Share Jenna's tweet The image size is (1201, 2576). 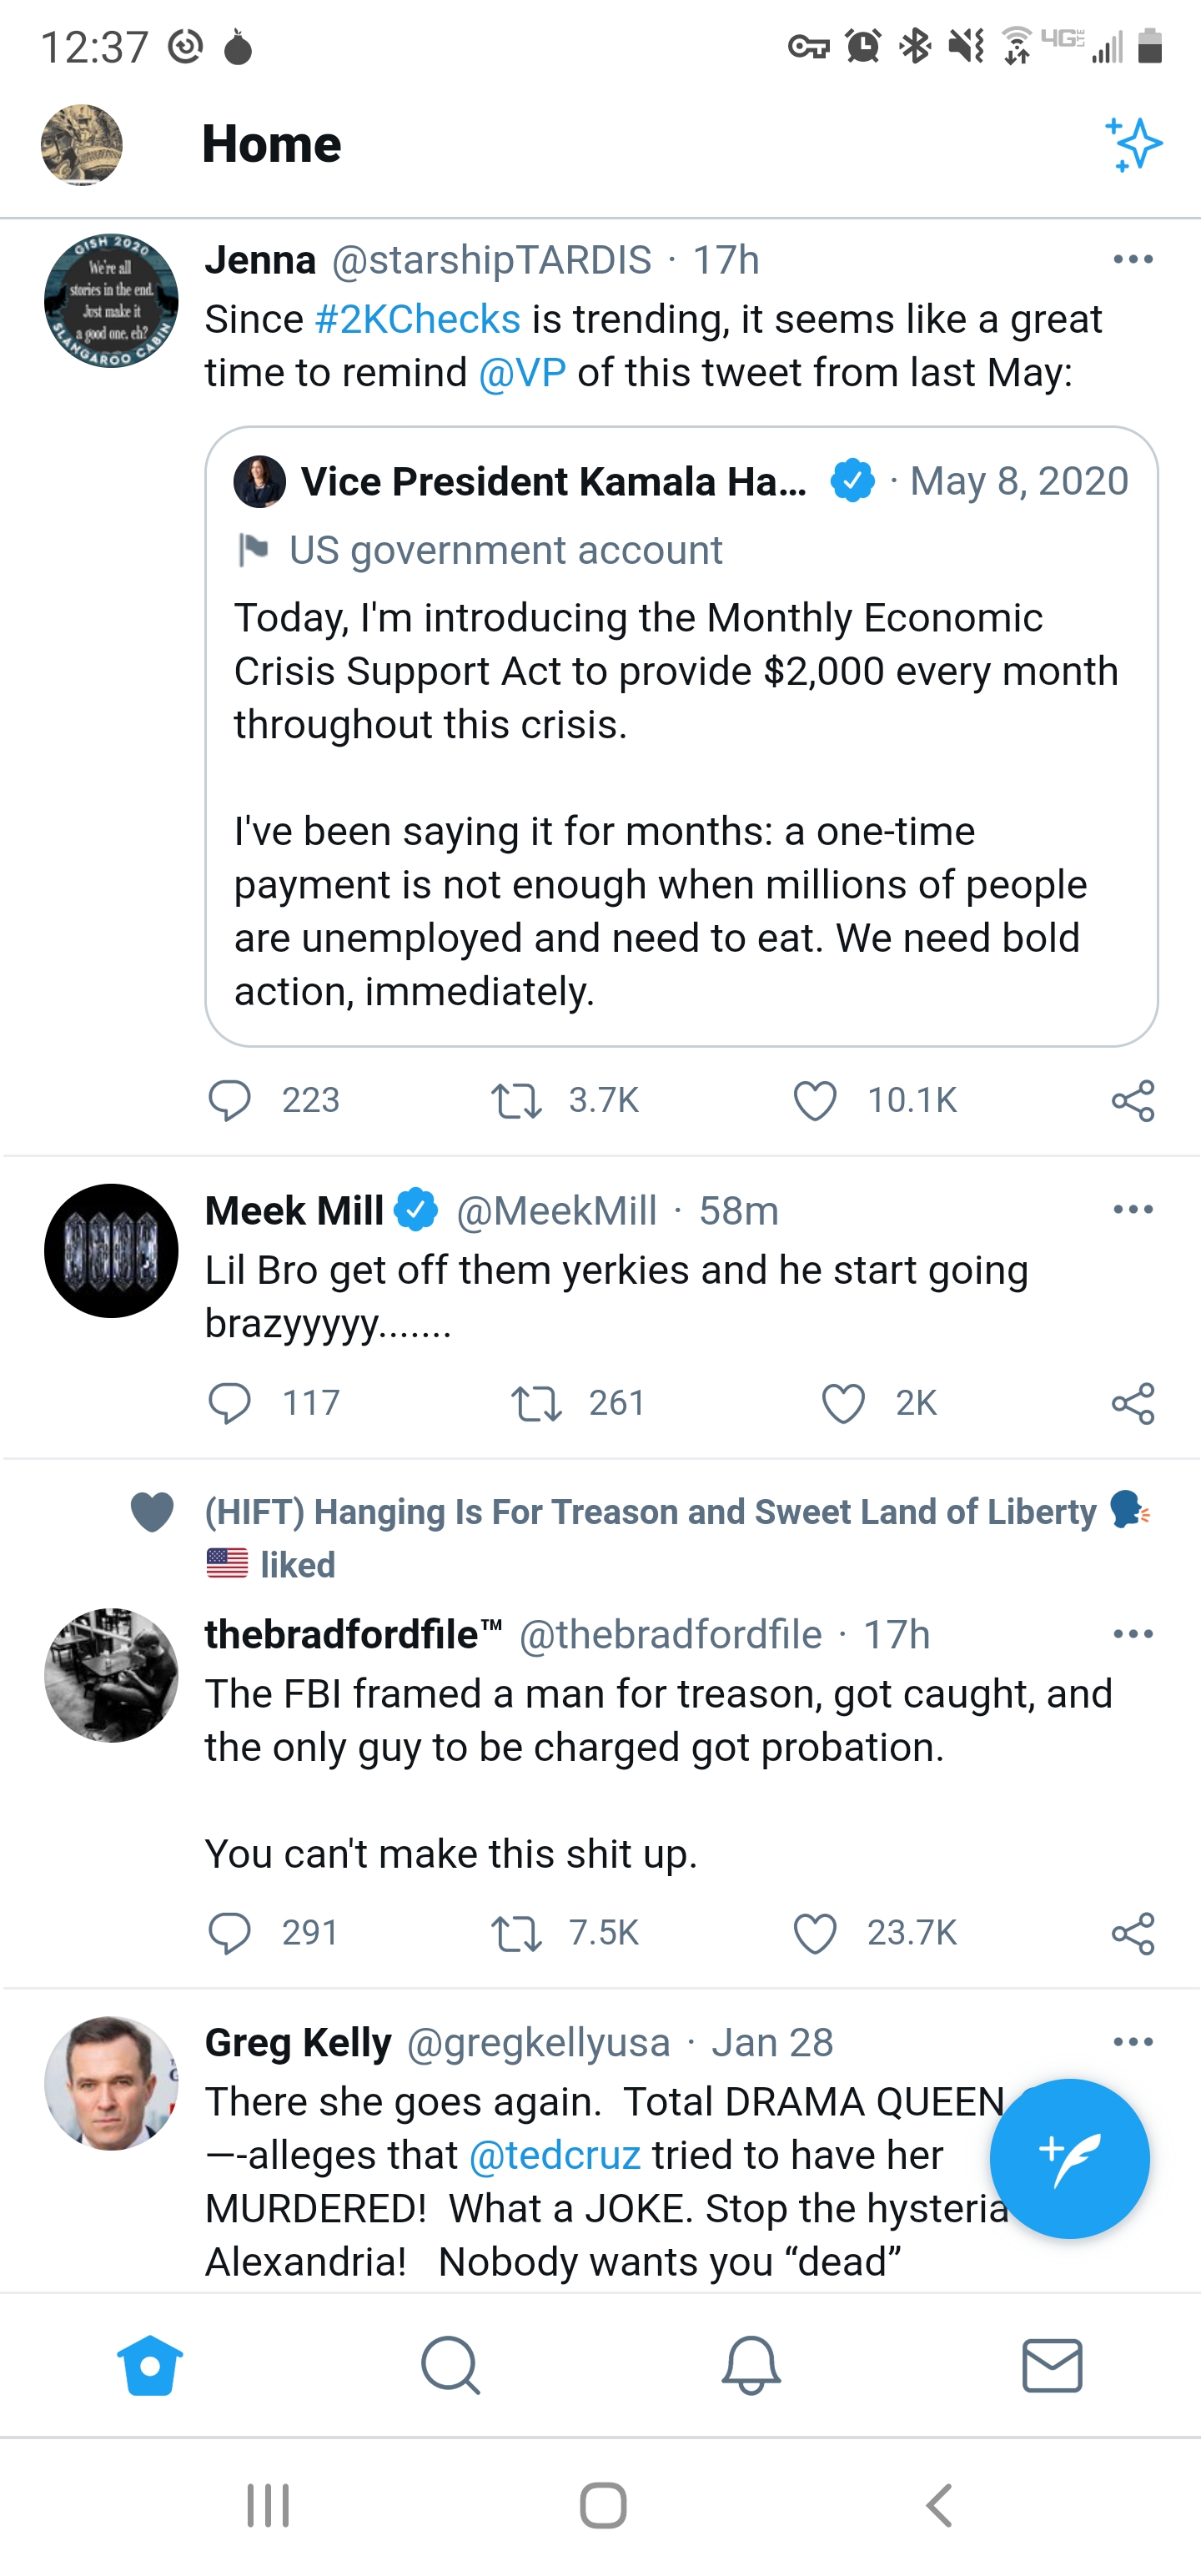click(1133, 1100)
